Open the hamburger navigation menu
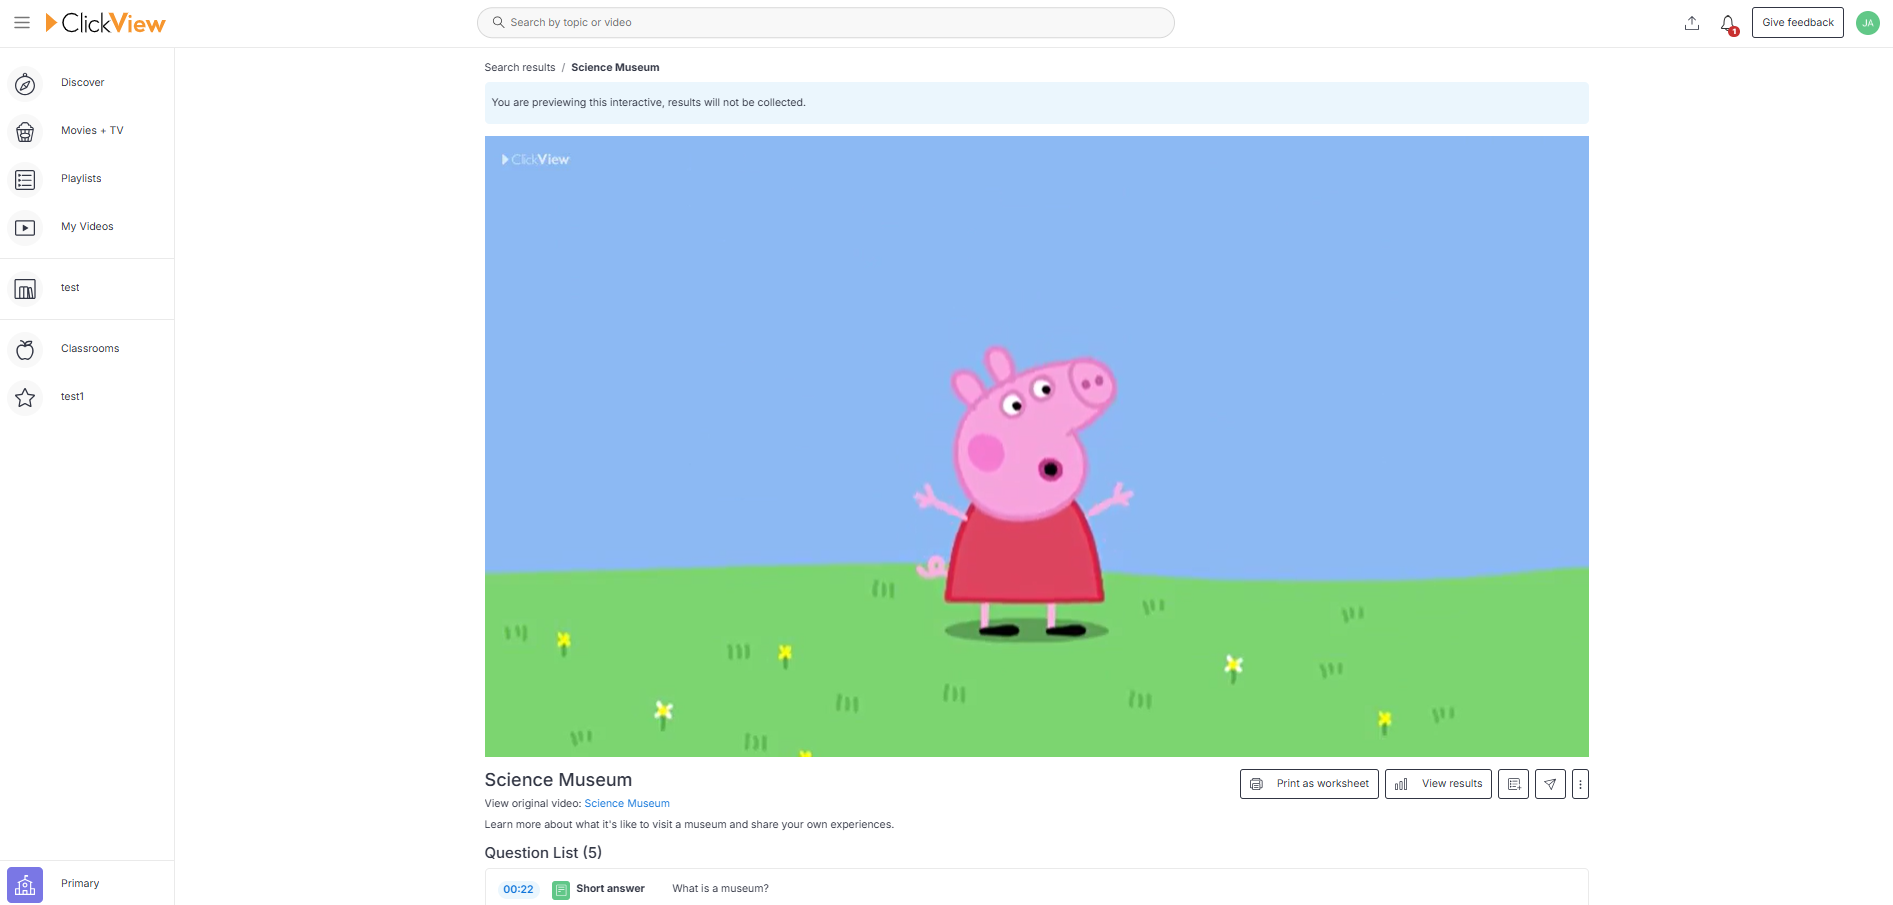1893x905 pixels. (22, 22)
